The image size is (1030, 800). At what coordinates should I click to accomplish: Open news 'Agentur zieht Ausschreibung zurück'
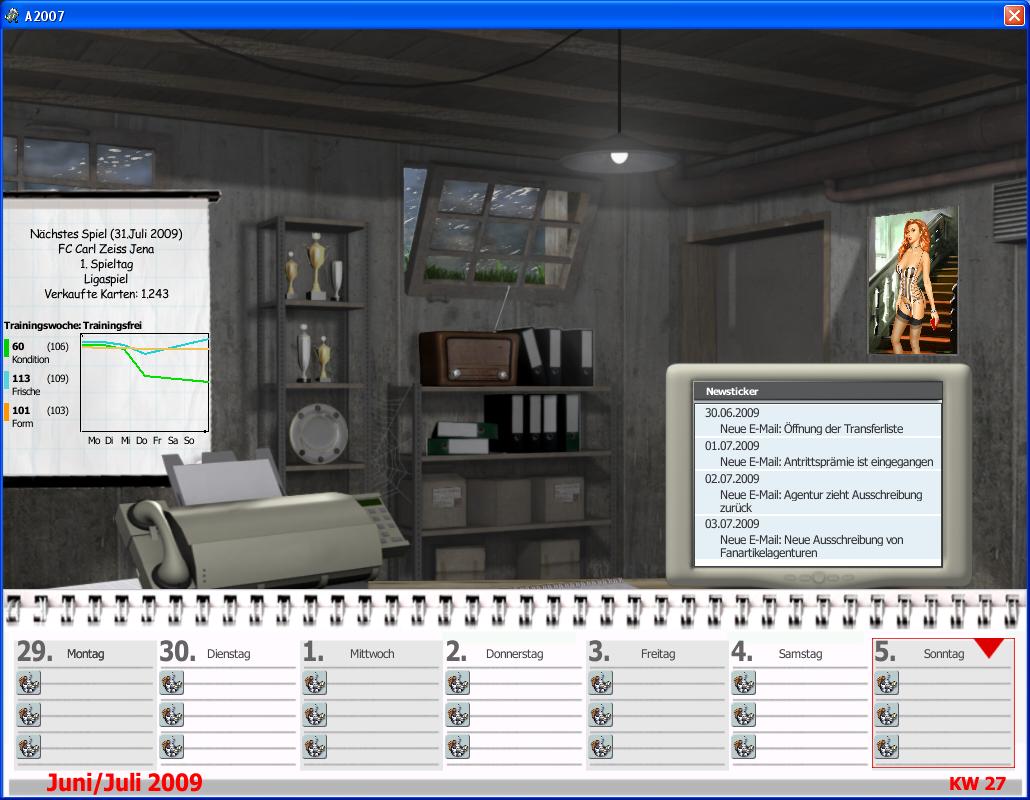click(821, 501)
